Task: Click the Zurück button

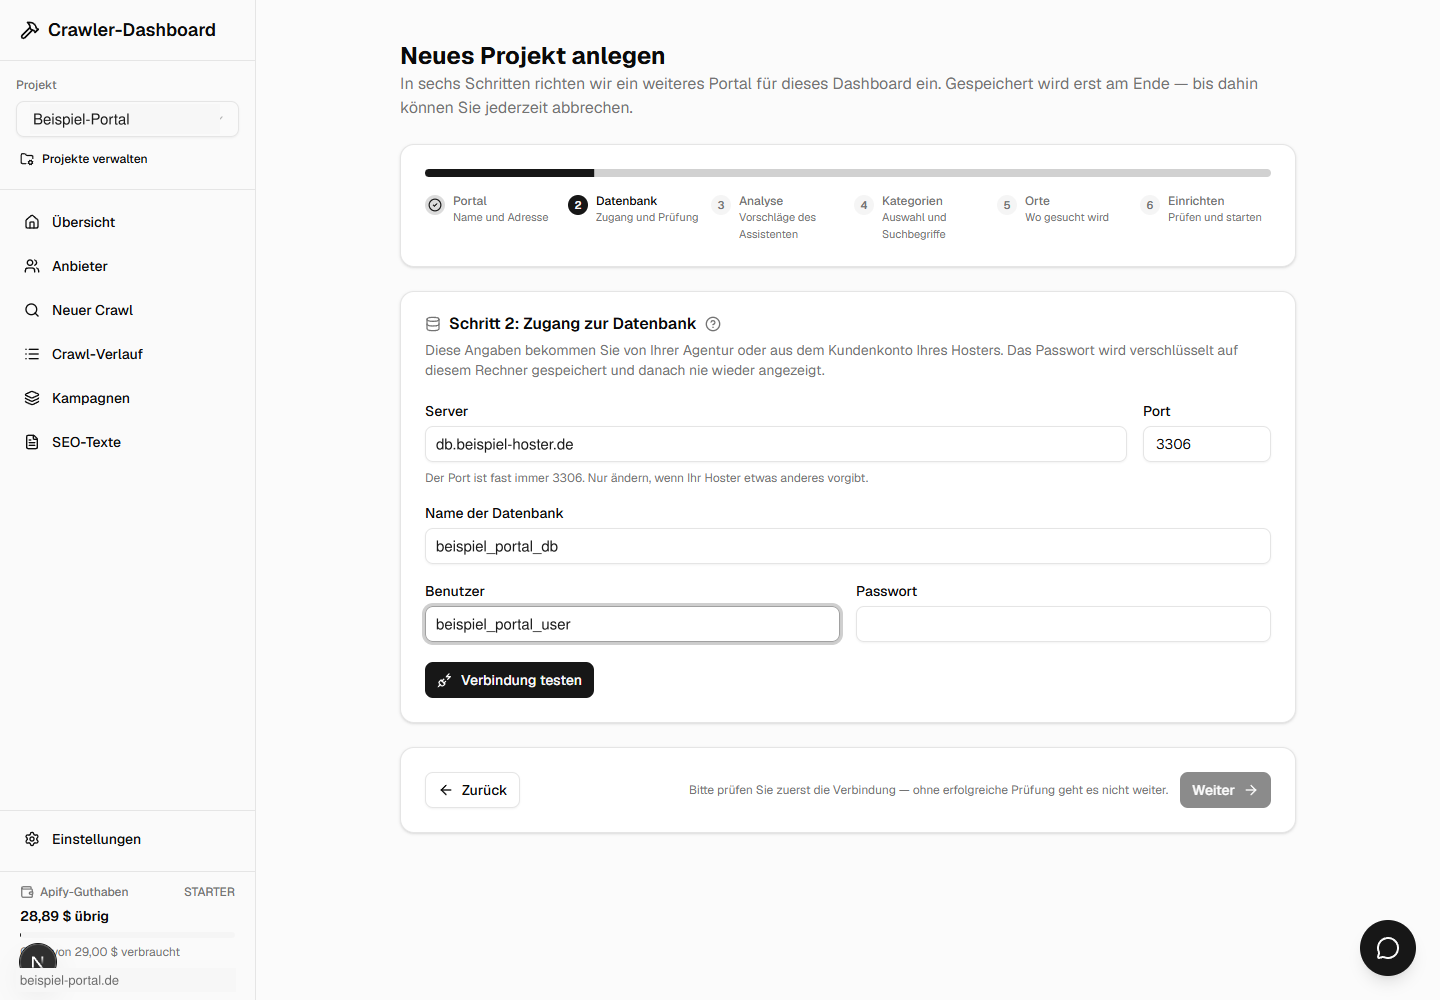Action: point(472,790)
